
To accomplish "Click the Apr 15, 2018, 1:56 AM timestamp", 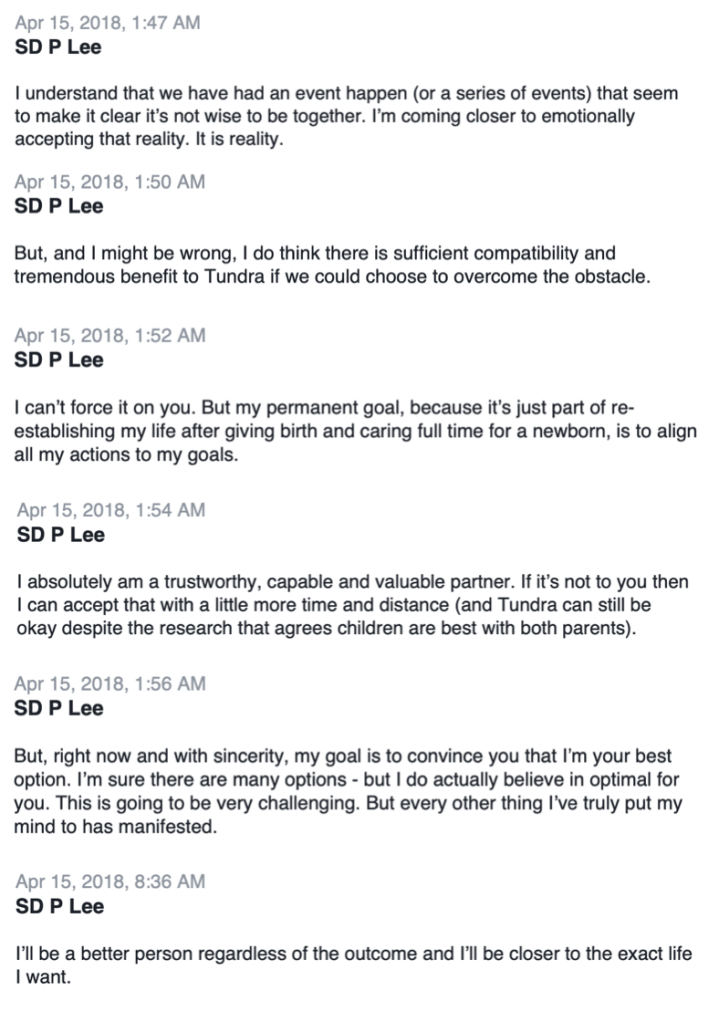I will [x=109, y=684].
